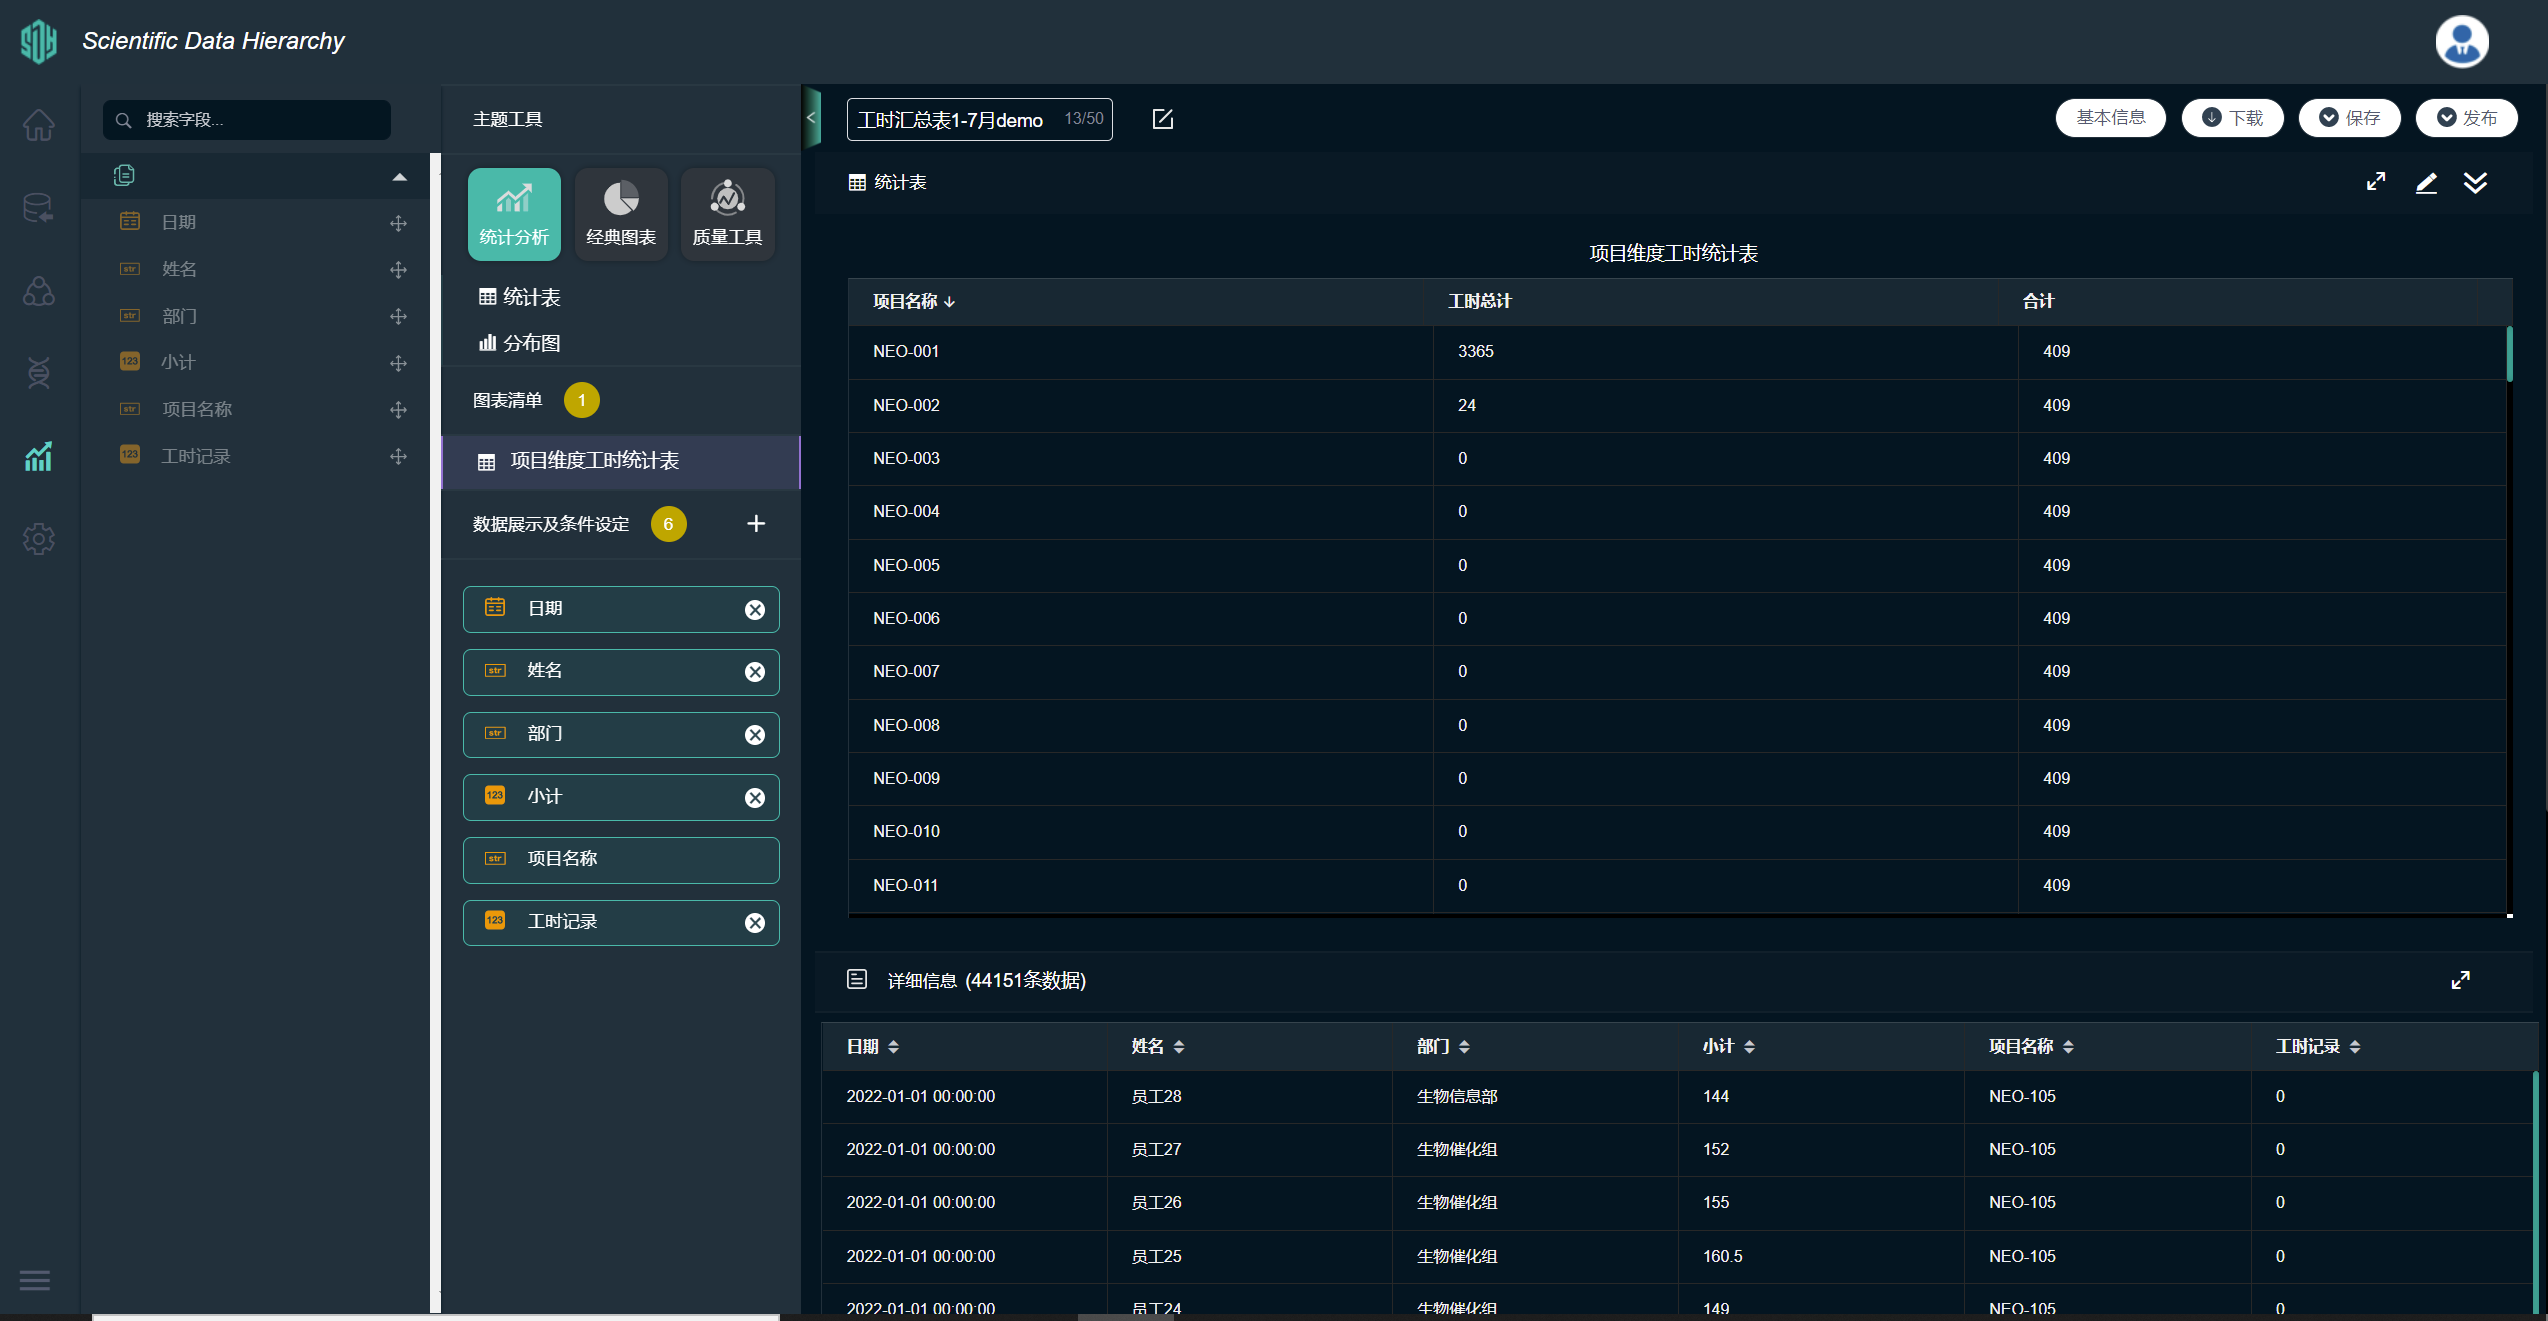Select the 经典图表 pie chart tile
Image resolution: width=2548 pixels, height=1321 pixels.
(x=621, y=214)
